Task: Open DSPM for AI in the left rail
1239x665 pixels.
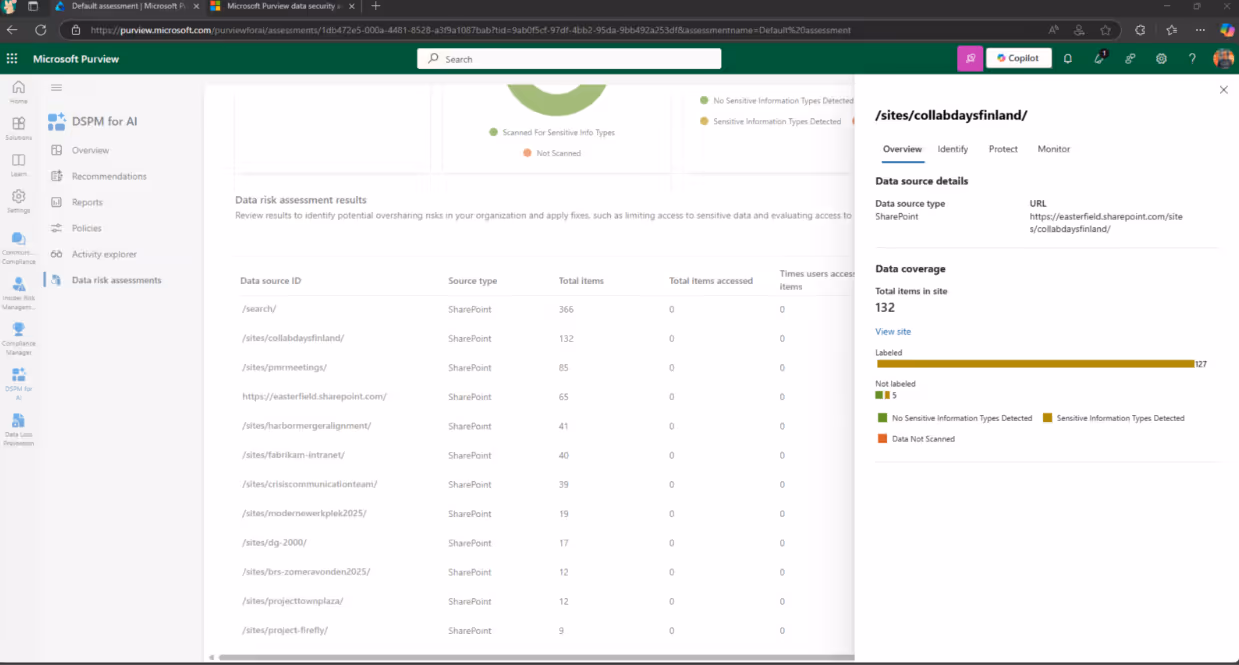Action: click(x=18, y=384)
